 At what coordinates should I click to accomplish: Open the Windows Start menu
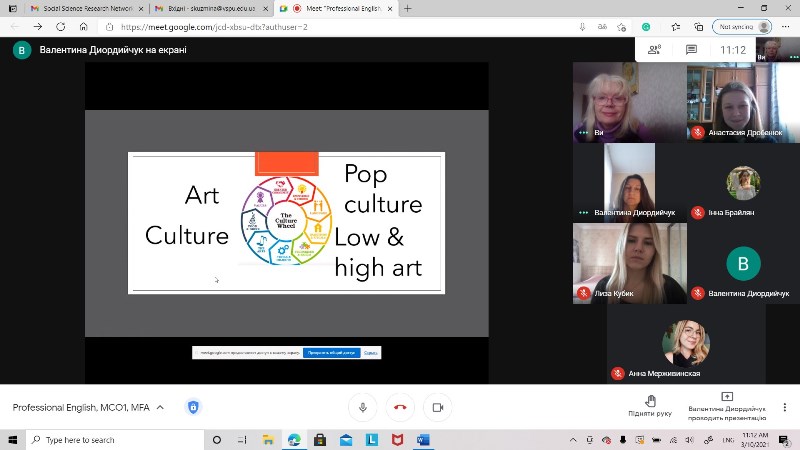(13, 440)
